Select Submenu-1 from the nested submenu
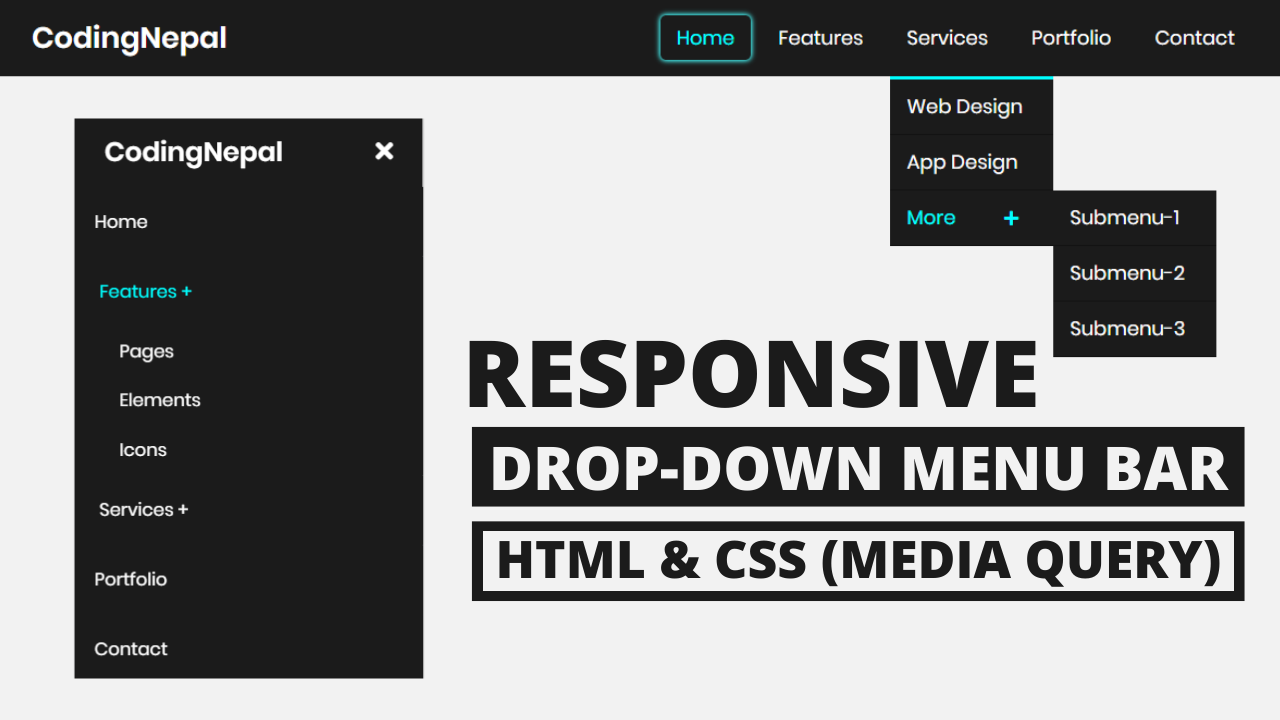 click(x=1124, y=217)
